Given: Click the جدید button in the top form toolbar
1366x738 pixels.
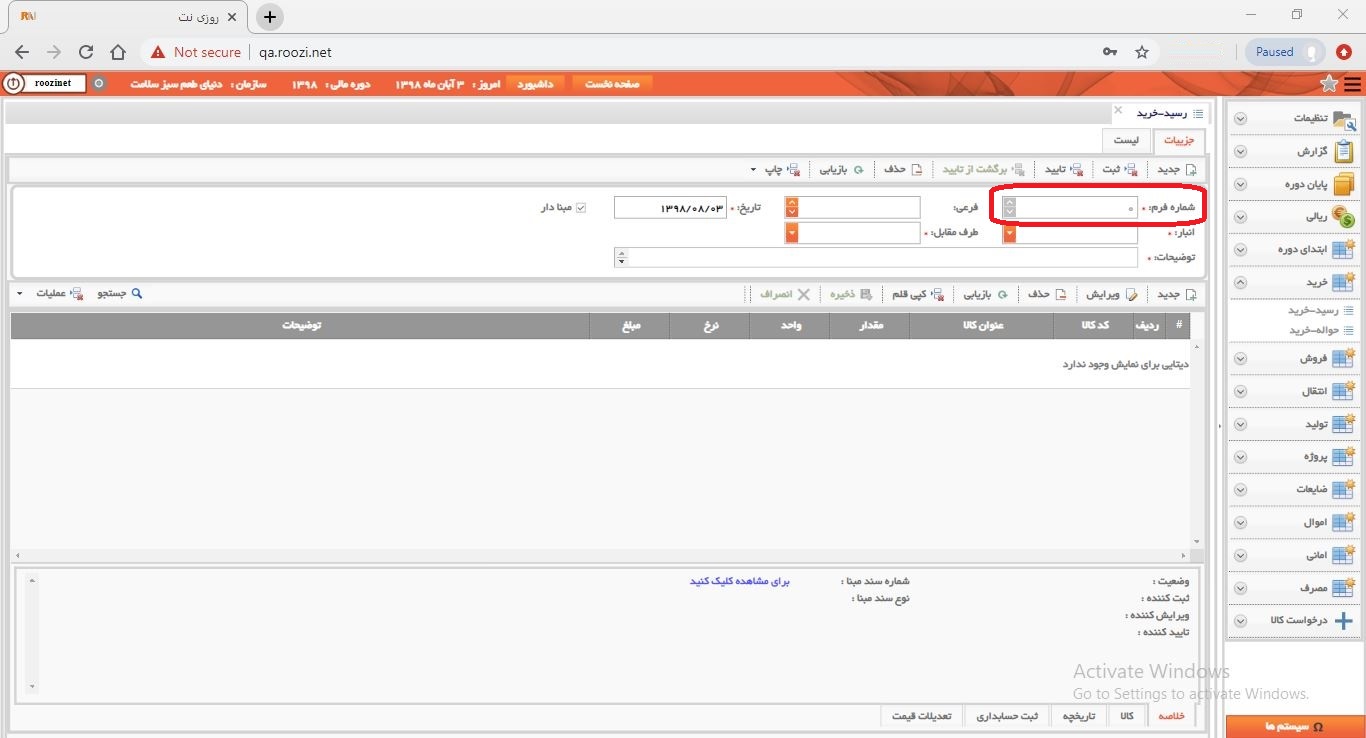Looking at the screenshot, I should tap(1176, 170).
